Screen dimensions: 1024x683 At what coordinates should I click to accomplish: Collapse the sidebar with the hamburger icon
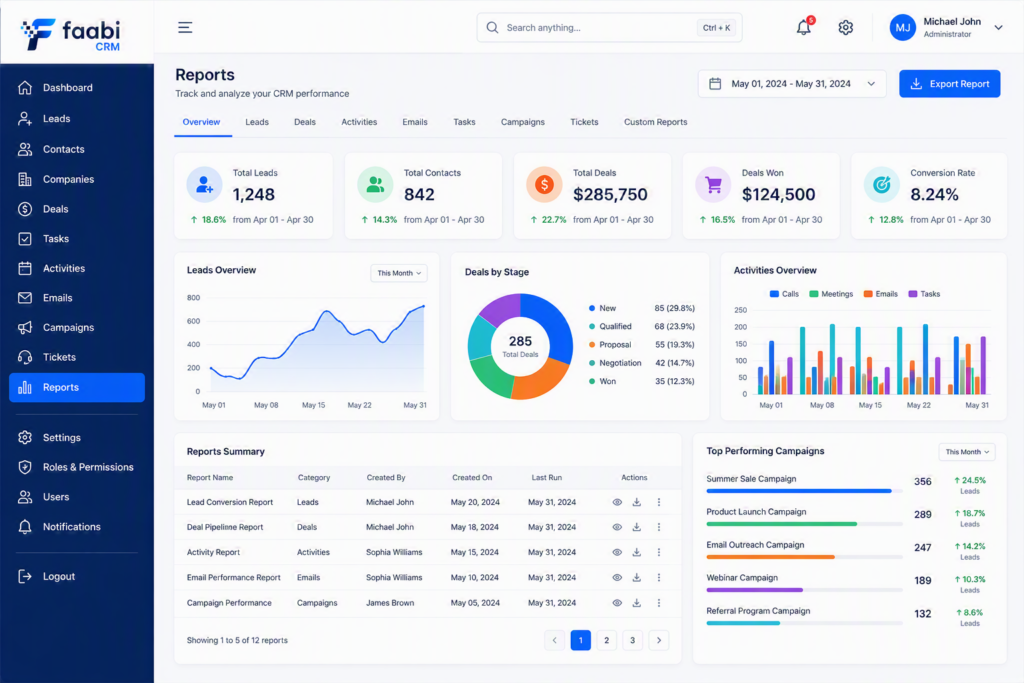(x=185, y=27)
